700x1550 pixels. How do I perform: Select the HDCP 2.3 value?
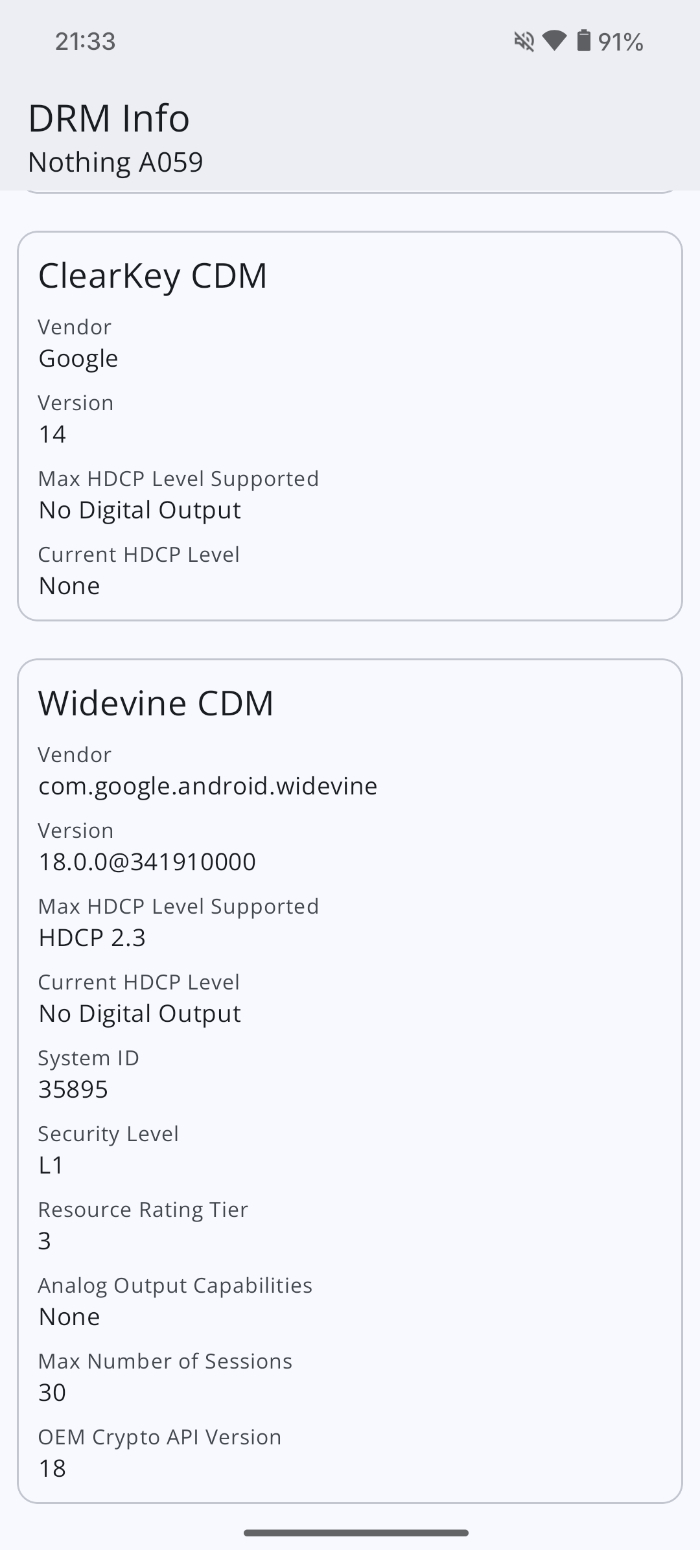click(92, 938)
